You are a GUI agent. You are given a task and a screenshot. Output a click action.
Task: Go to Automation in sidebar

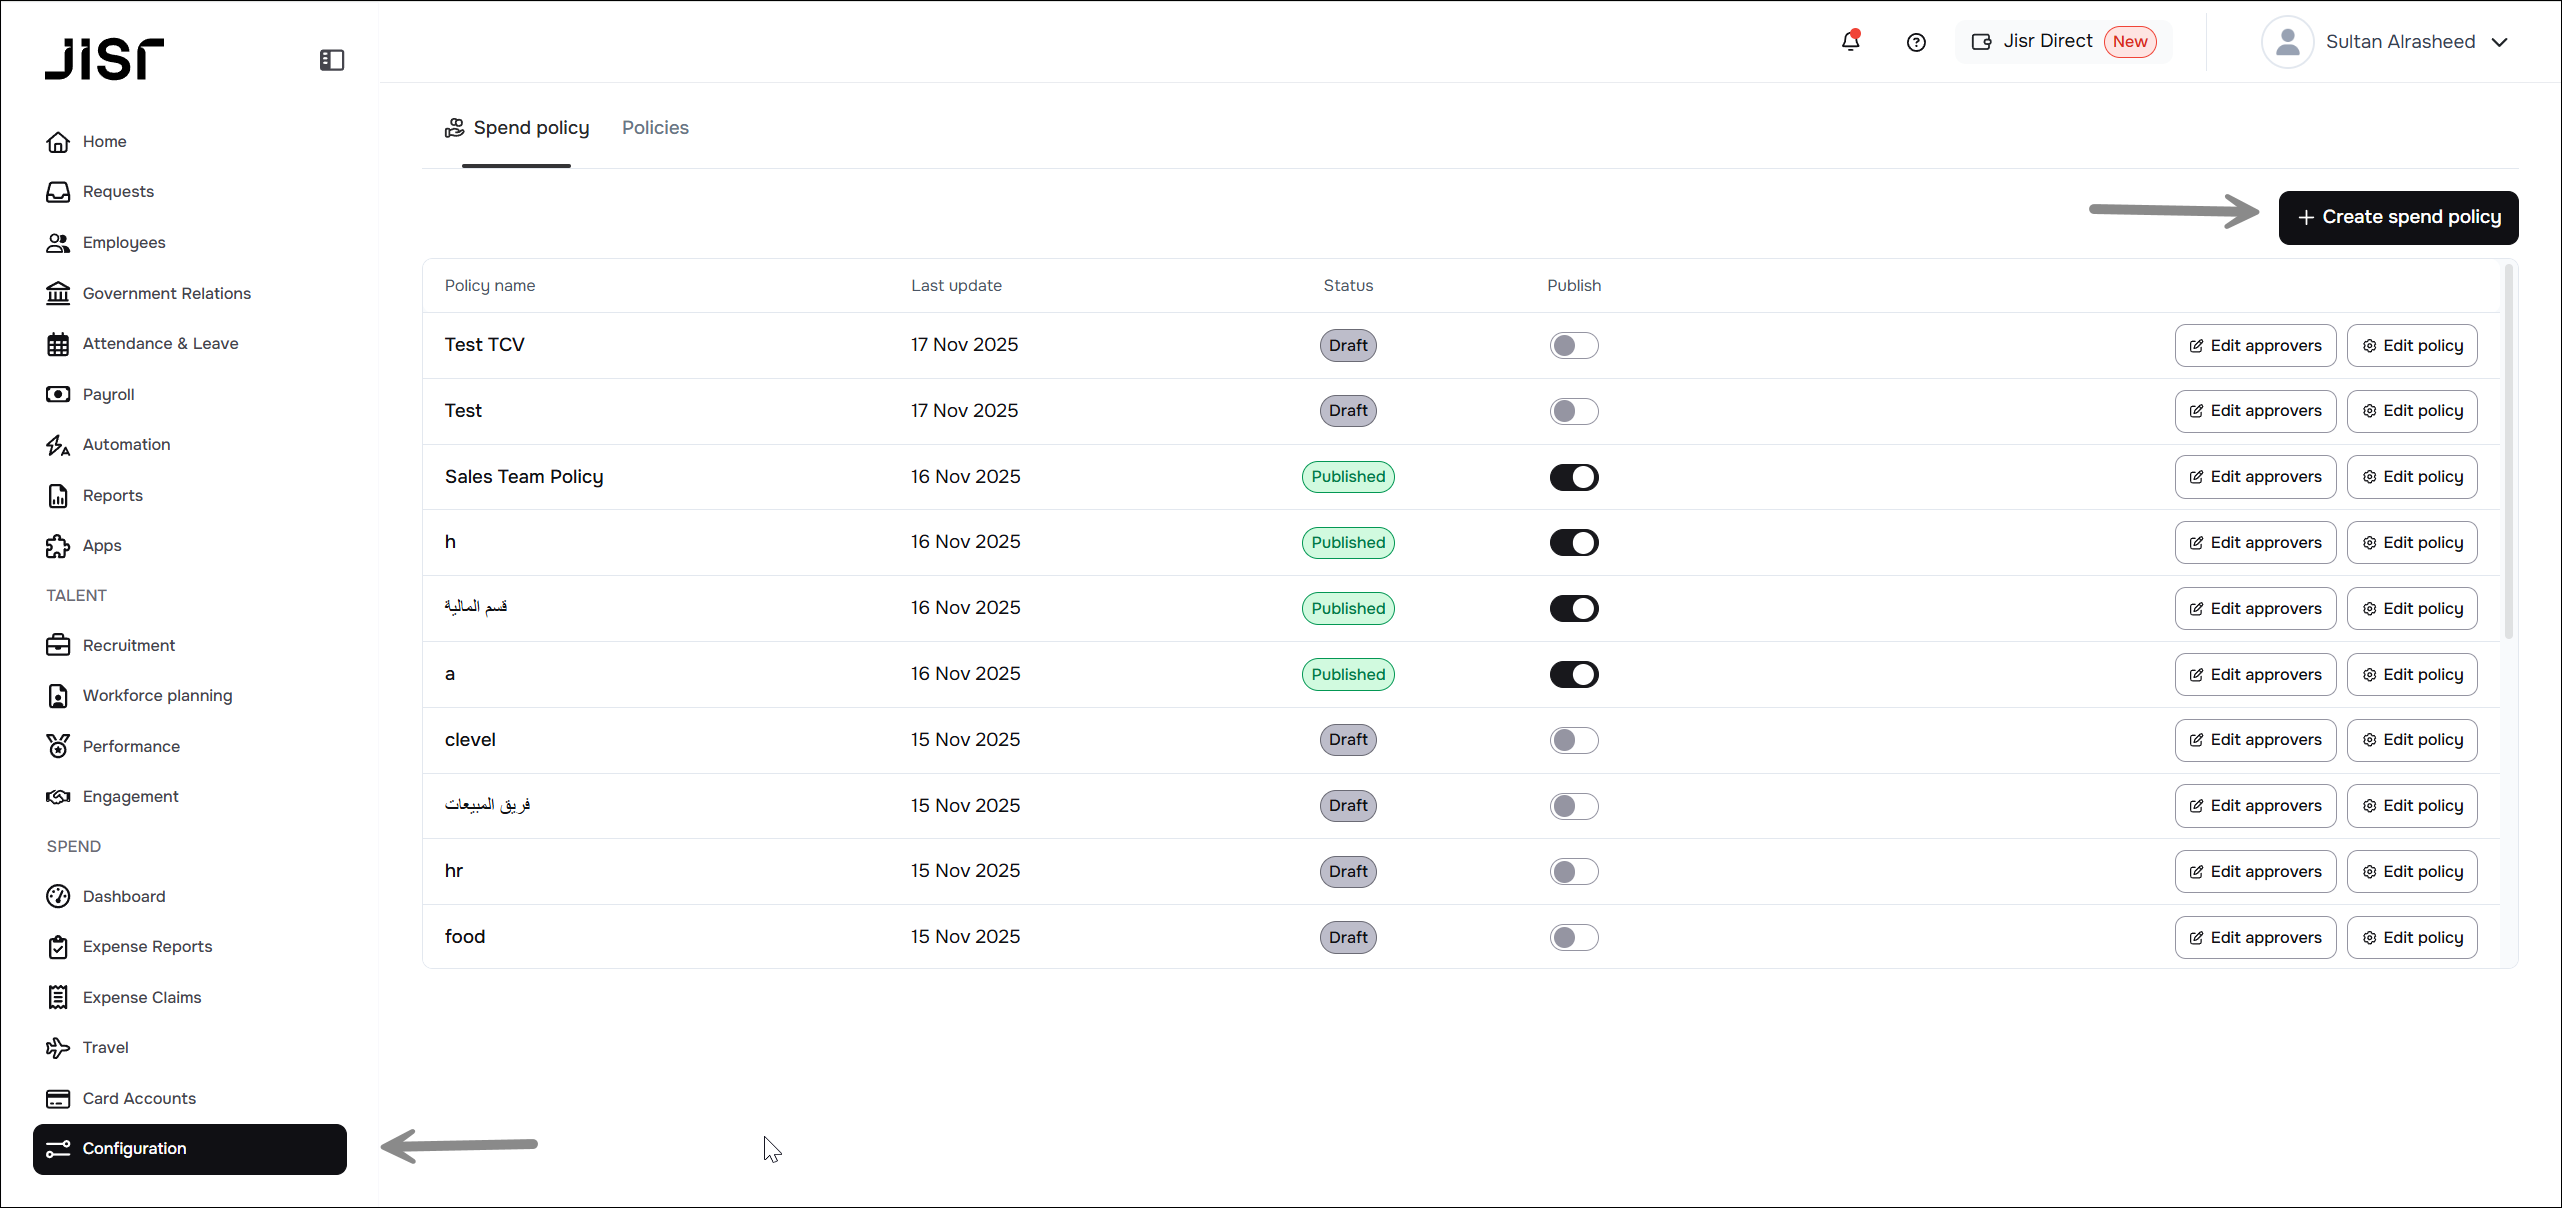[x=126, y=444]
